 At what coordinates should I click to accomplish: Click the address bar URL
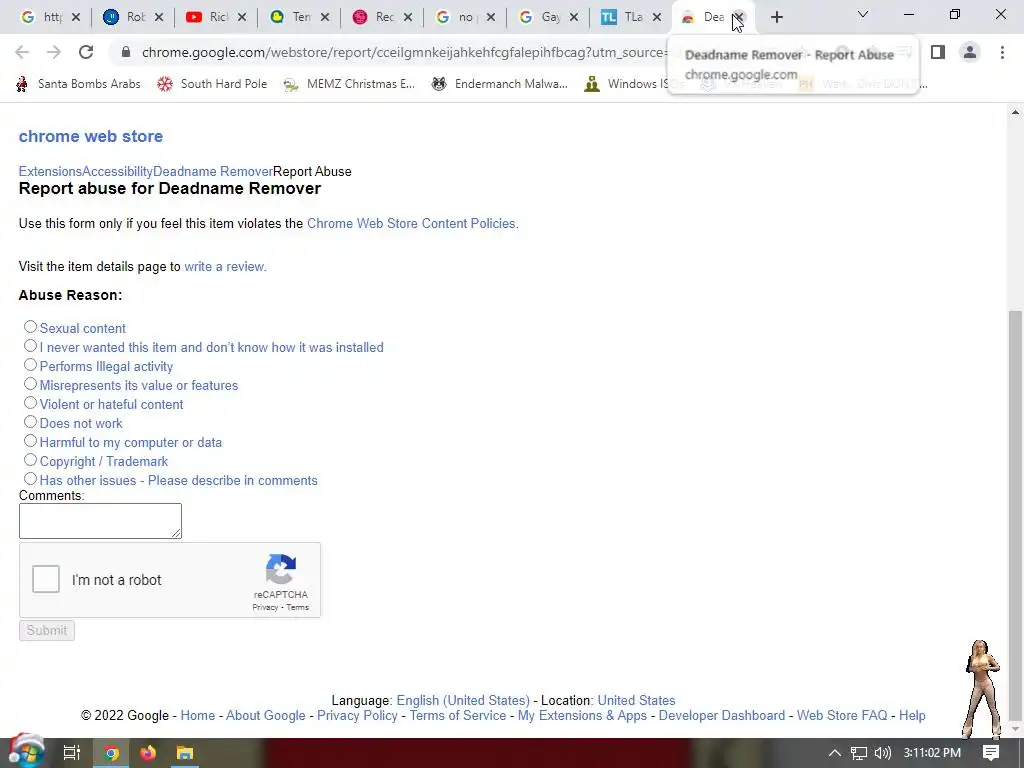click(405, 52)
